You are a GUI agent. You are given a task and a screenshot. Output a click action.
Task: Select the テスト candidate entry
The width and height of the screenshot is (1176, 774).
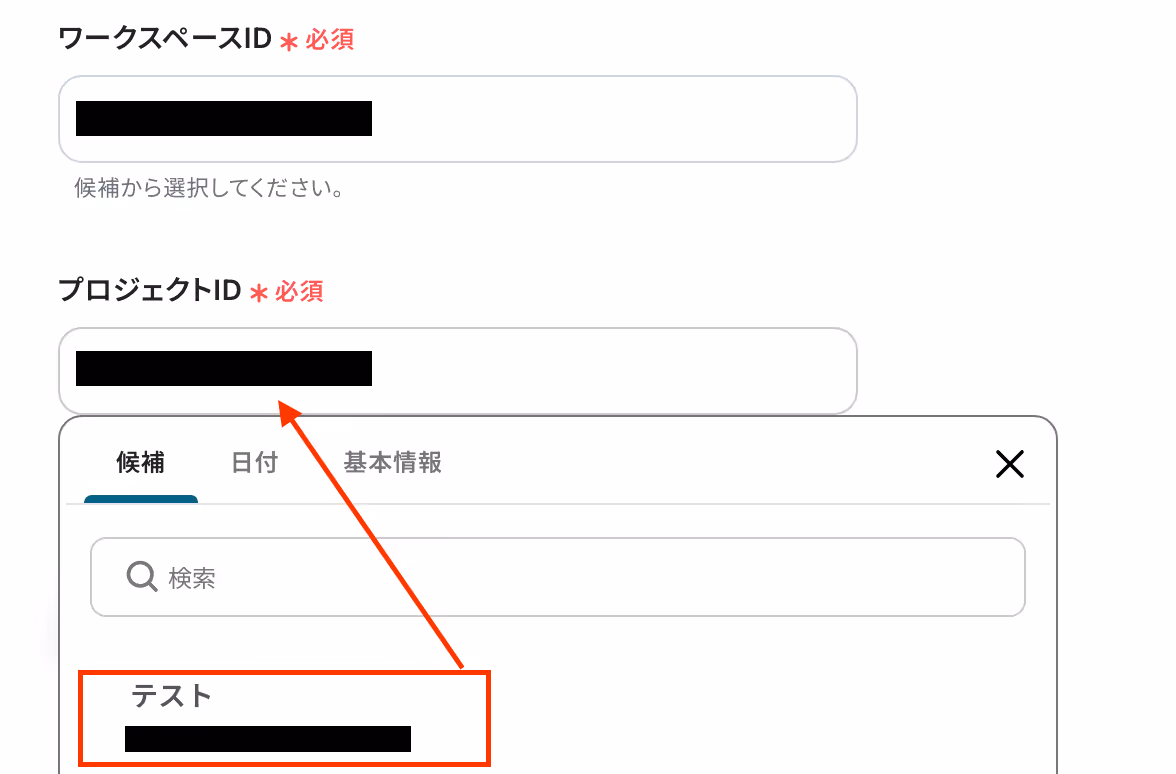[284, 718]
